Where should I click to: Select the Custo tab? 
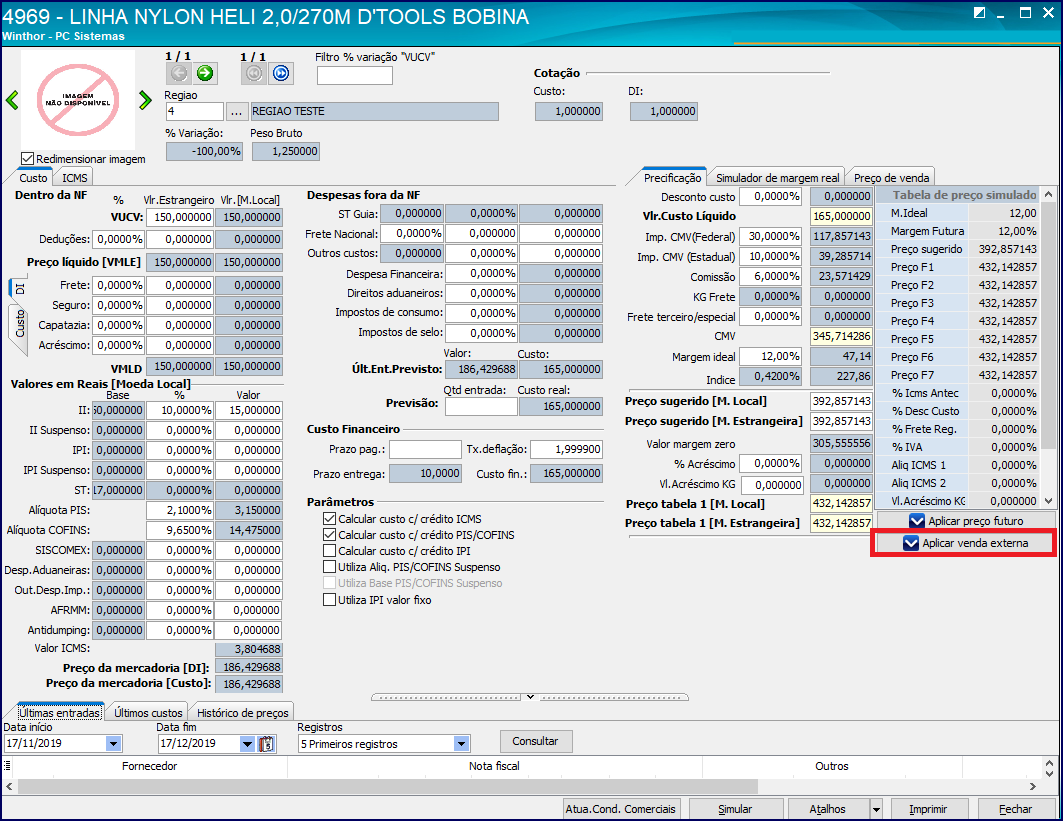(33, 178)
